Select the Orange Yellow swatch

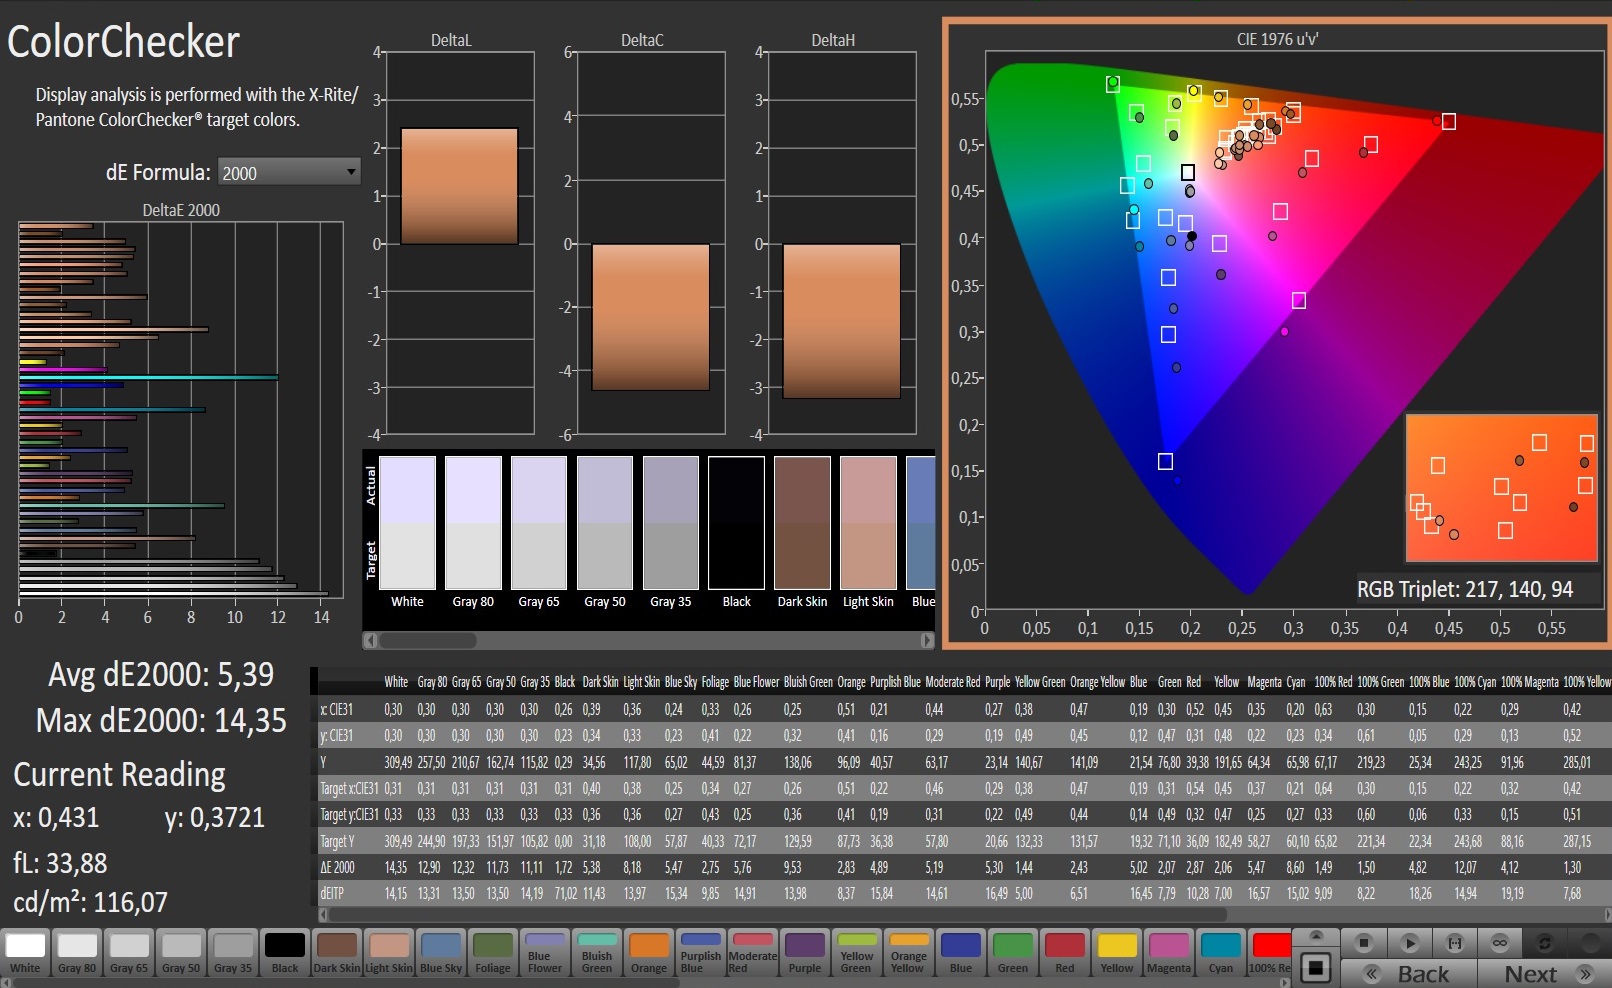tap(908, 952)
